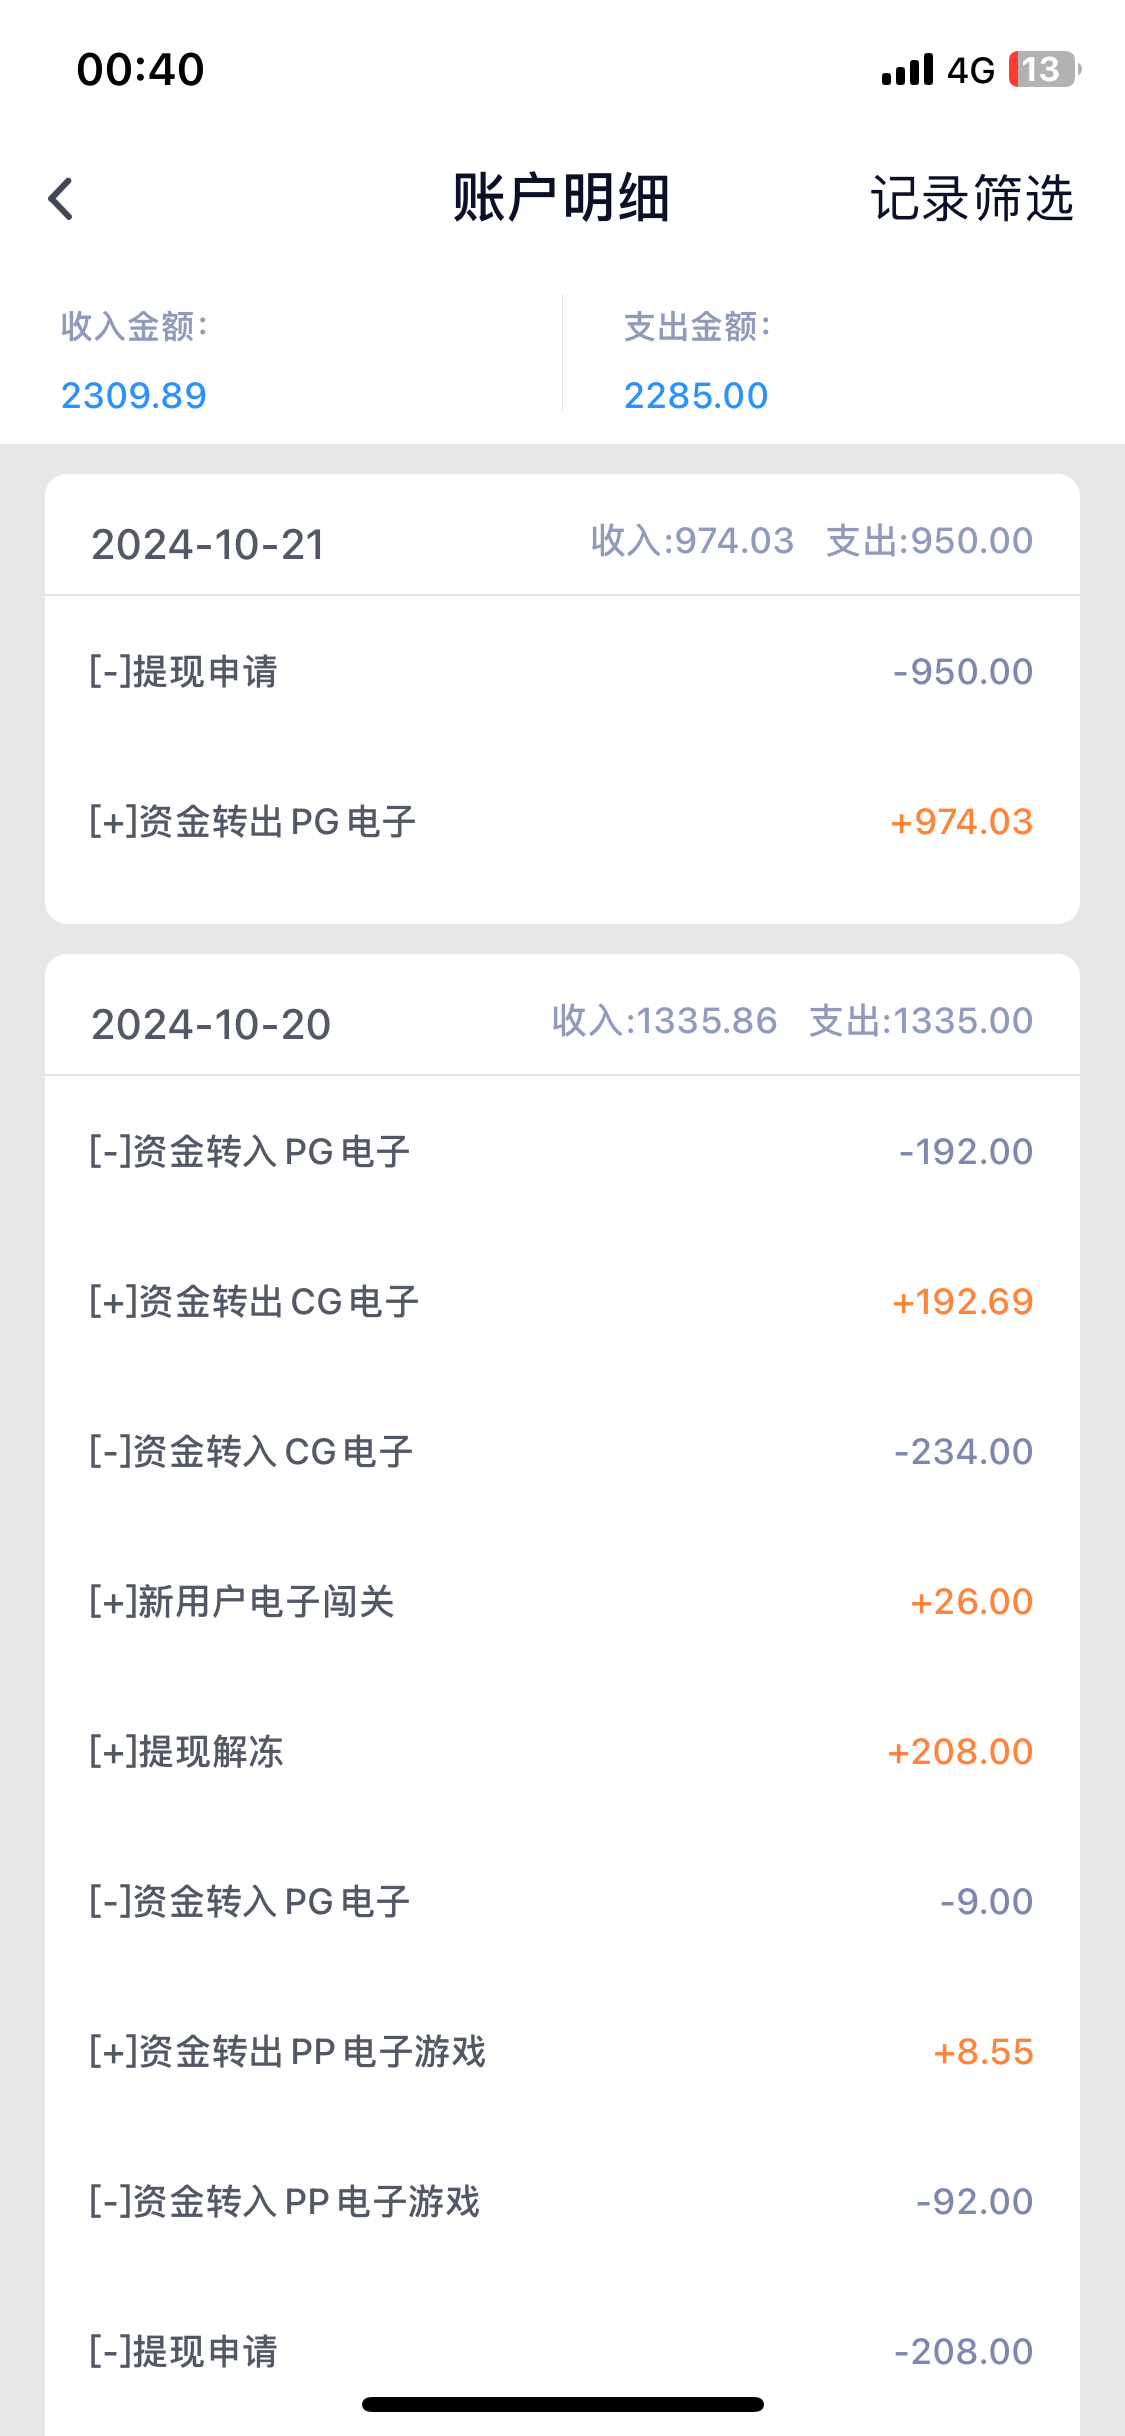Open the +26.00 新用户电子闯关 entry
Viewport: 1125px width, 2436px height.
tap(562, 1602)
